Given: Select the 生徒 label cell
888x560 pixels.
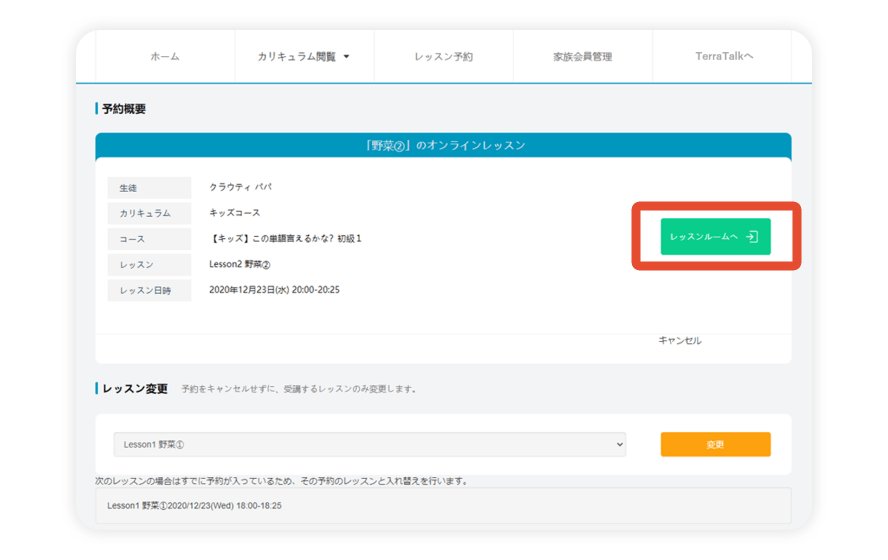Looking at the screenshot, I should [x=149, y=188].
